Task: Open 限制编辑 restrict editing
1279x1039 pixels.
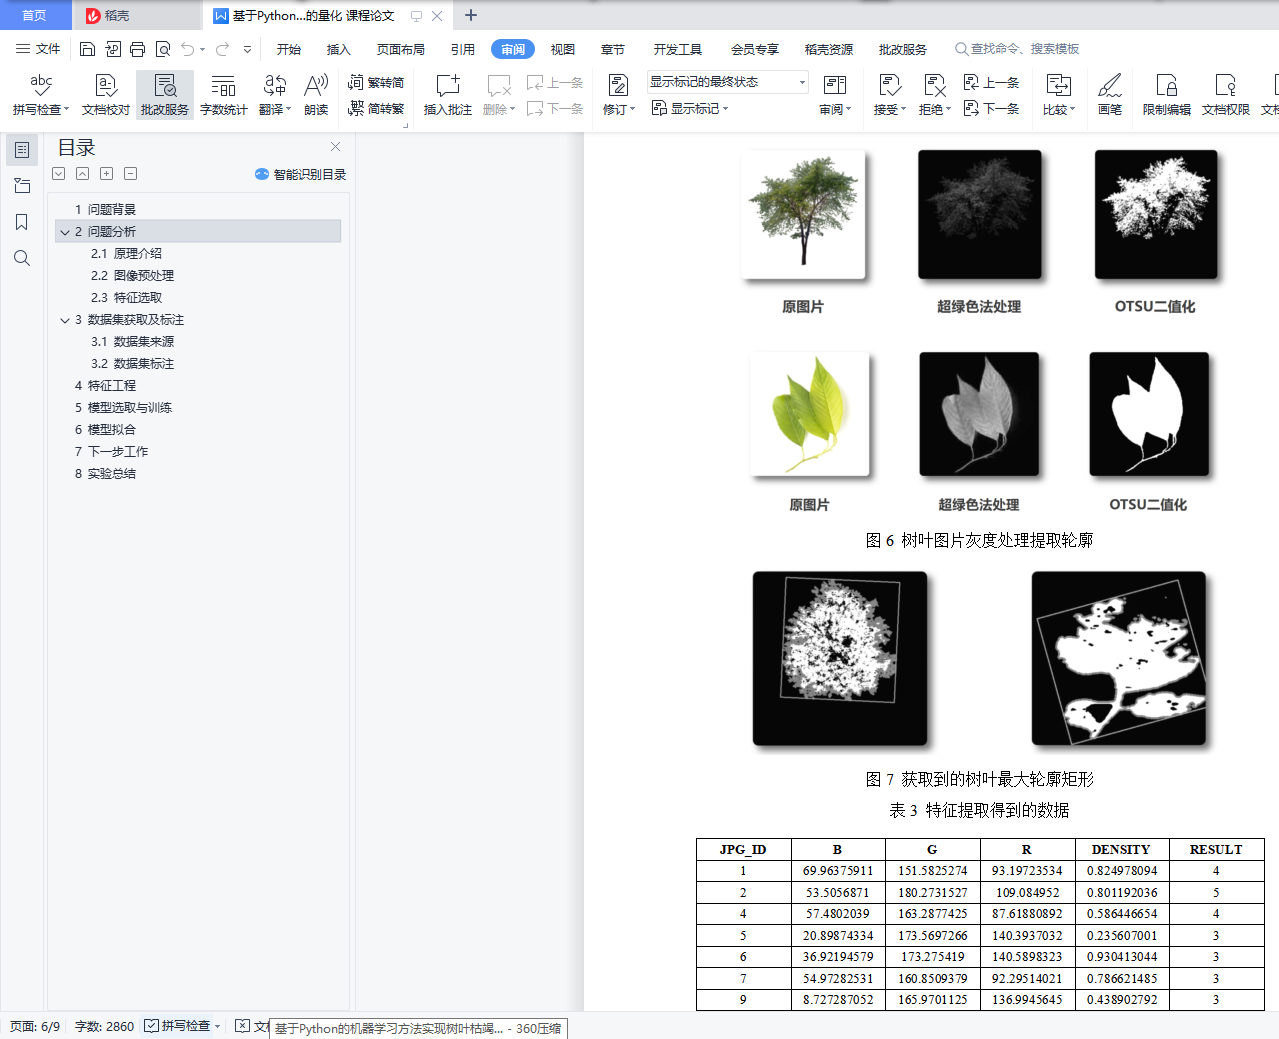Action: 1167,95
